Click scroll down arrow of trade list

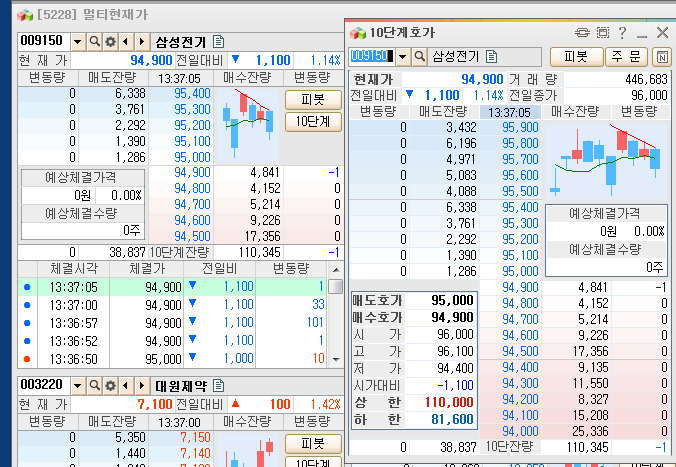tap(336, 359)
